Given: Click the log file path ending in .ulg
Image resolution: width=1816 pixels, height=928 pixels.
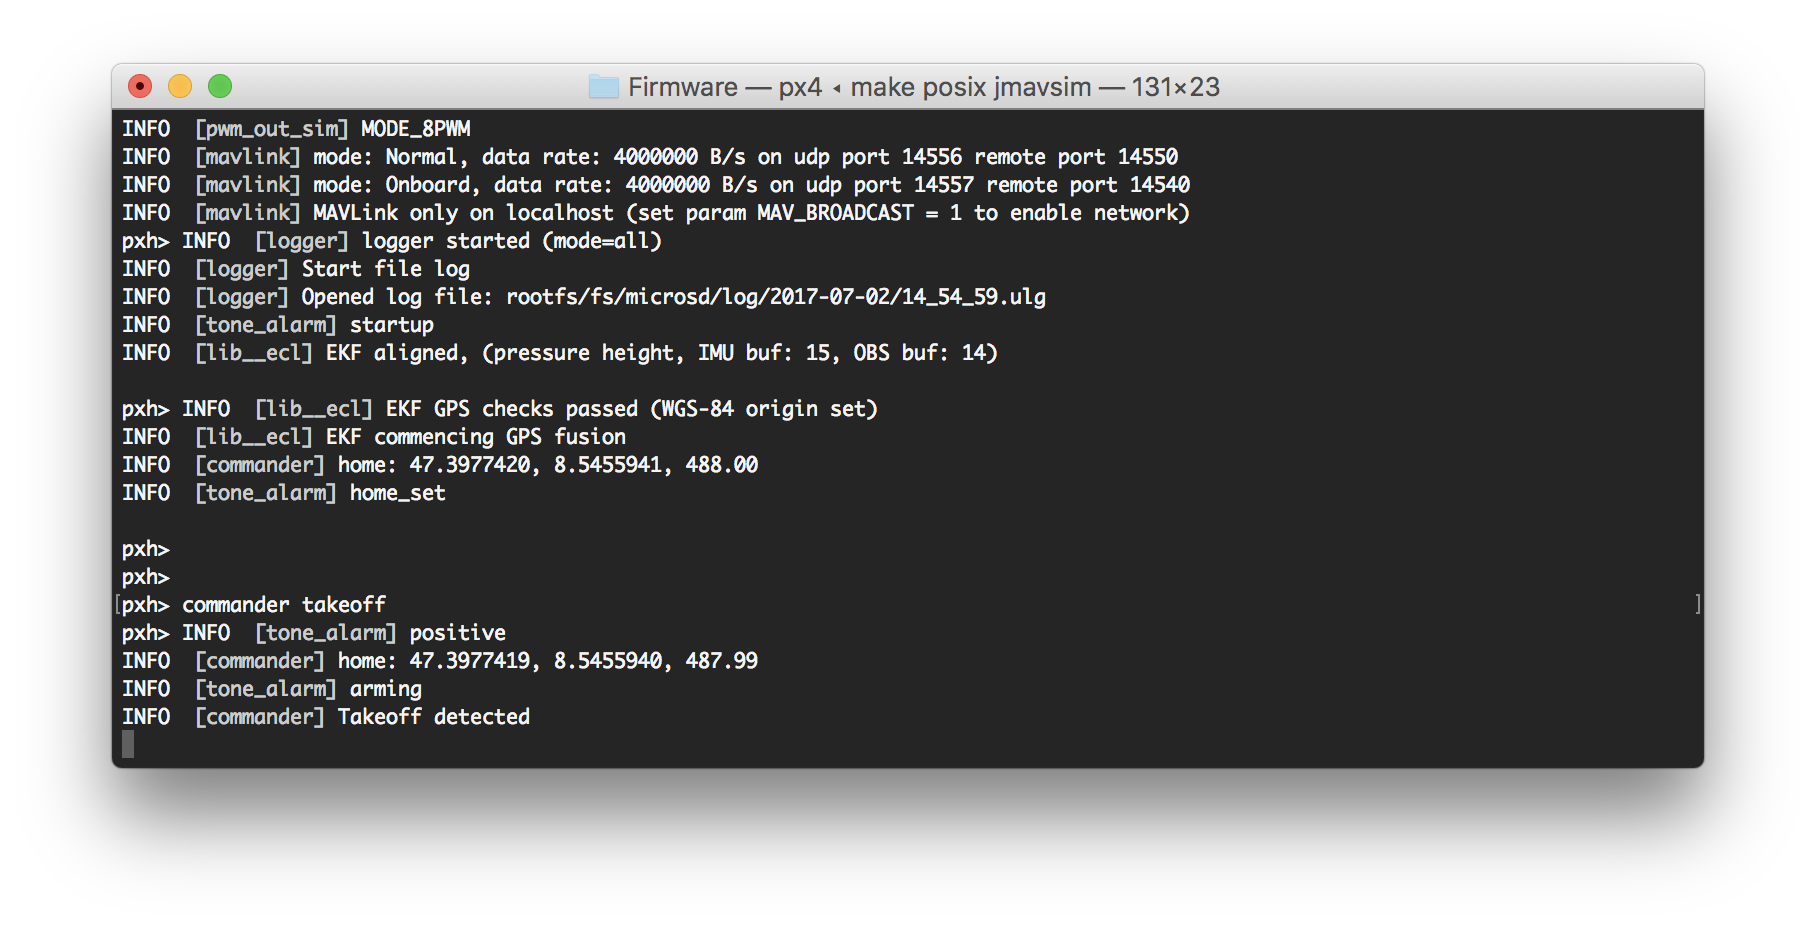Looking at the screenshot, I should pos(775,297).
